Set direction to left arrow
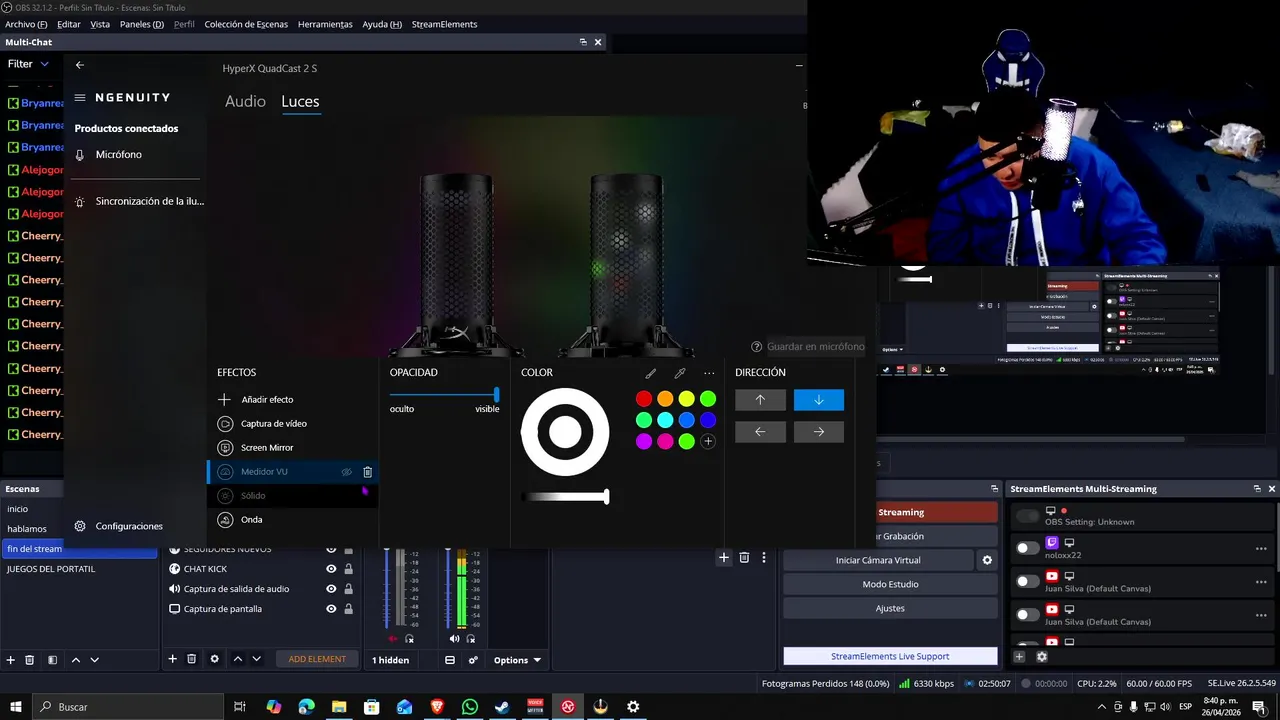The height and width of the screenshot is (720, 1280). point(760,432)
